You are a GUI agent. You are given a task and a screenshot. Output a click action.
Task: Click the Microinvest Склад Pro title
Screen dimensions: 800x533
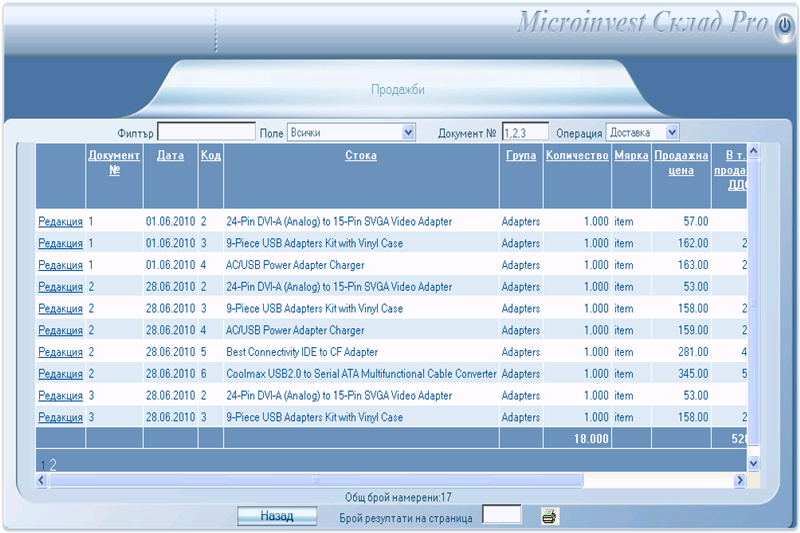click(x=643, y=22)
